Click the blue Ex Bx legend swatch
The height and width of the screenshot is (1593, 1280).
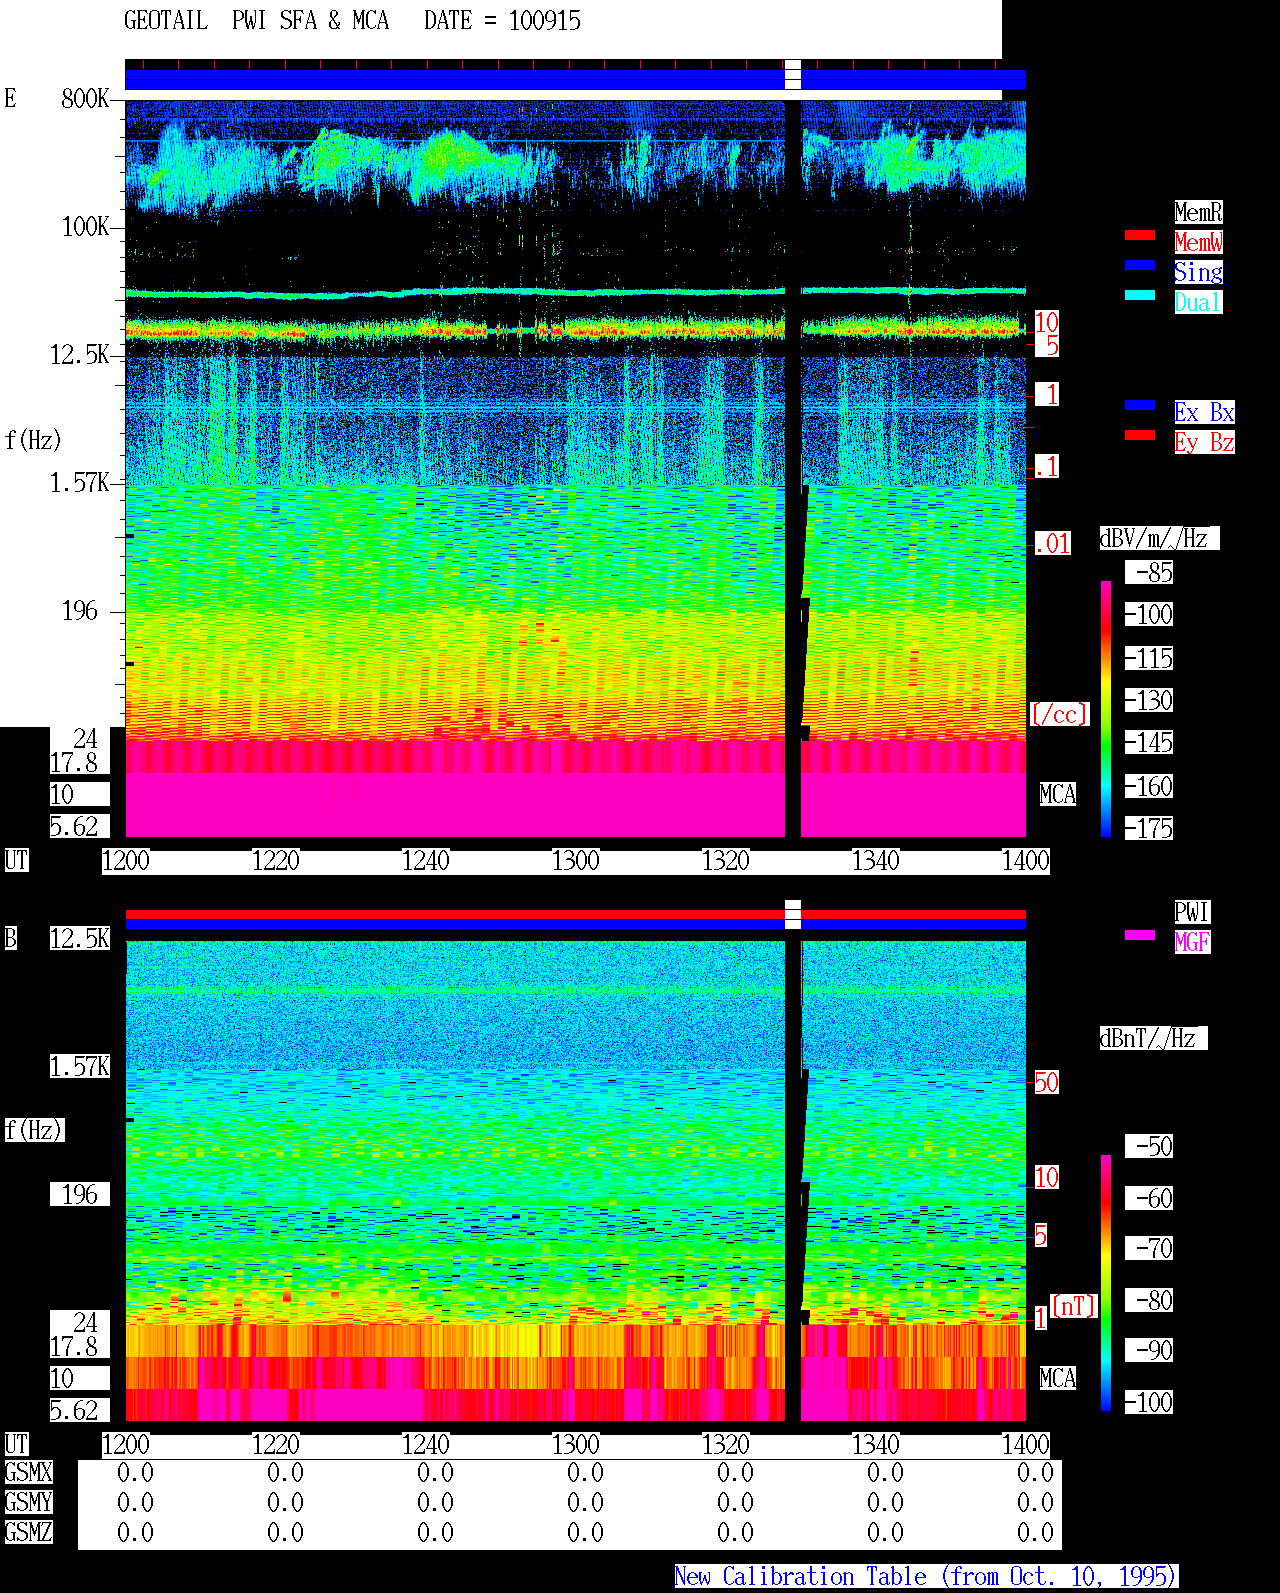pyautogui.click(x=1140, y=405)
